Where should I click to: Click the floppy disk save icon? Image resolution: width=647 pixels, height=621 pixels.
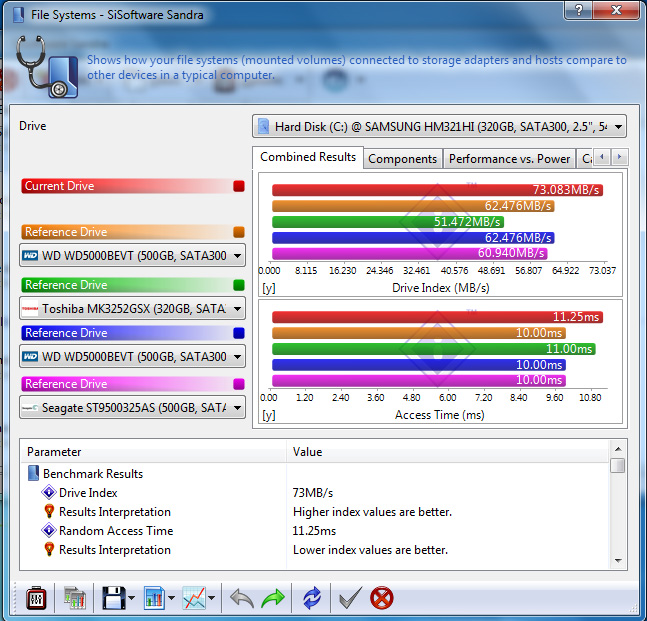click(x=113, y=598)
